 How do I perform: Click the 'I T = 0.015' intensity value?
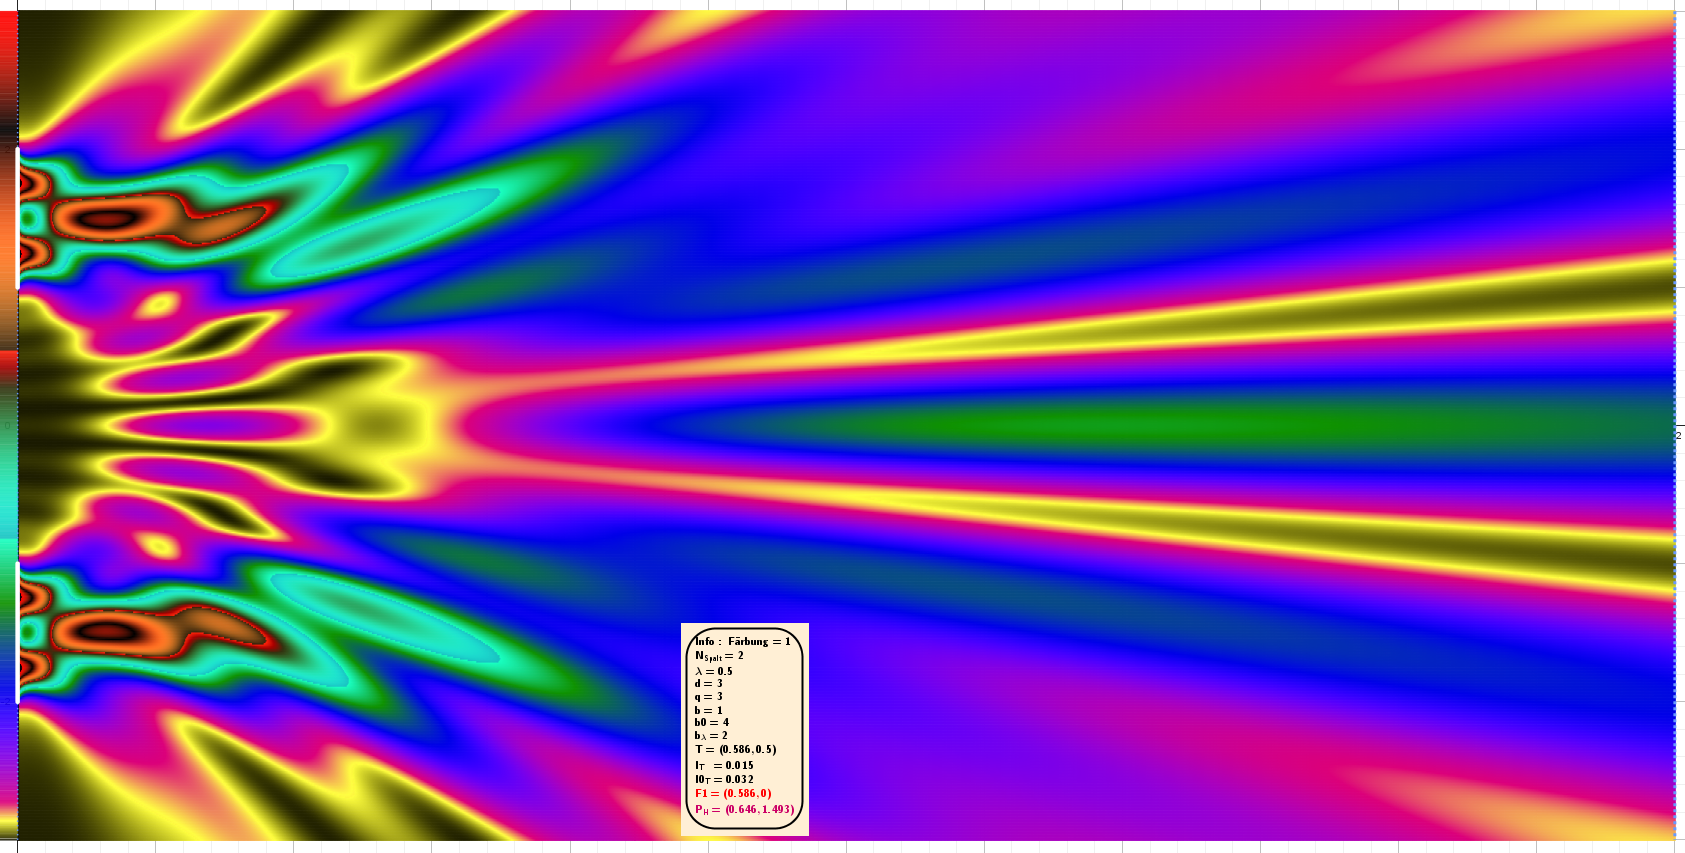pos(725,765)
